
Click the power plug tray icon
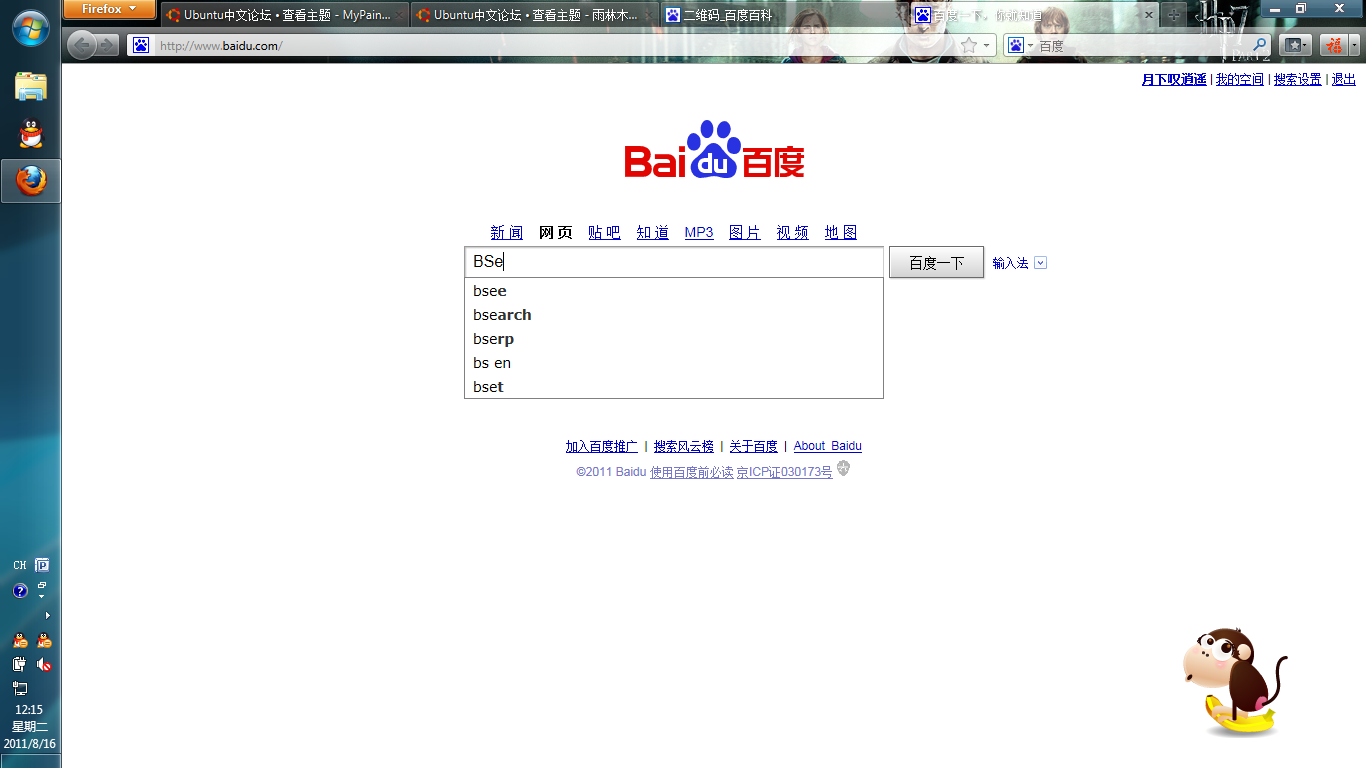coord(20,664)
